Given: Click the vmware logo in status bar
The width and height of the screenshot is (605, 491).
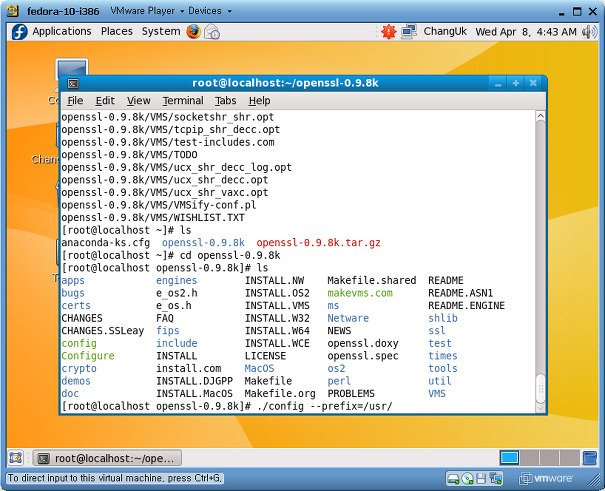Looking at the screenshot, I should [546, 479].
